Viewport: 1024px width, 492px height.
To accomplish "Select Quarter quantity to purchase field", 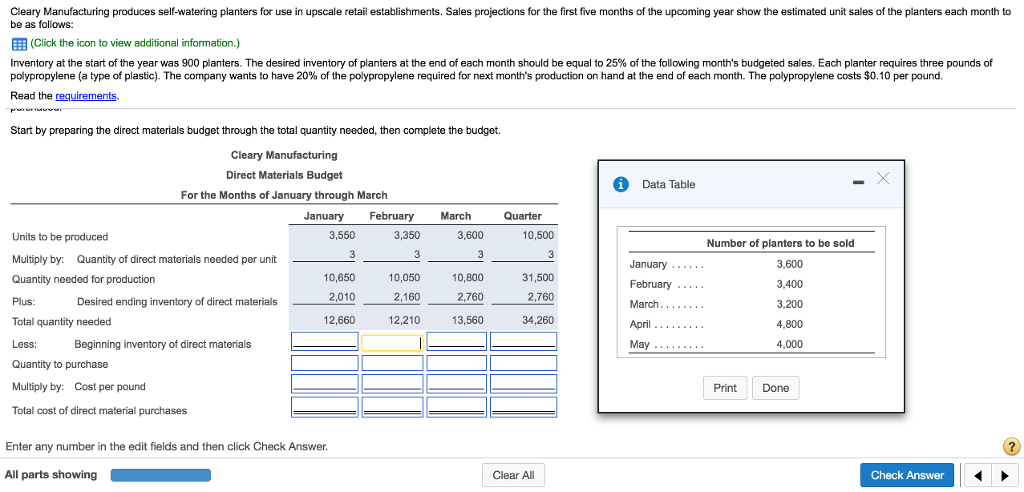I will [x=523, y=363].
